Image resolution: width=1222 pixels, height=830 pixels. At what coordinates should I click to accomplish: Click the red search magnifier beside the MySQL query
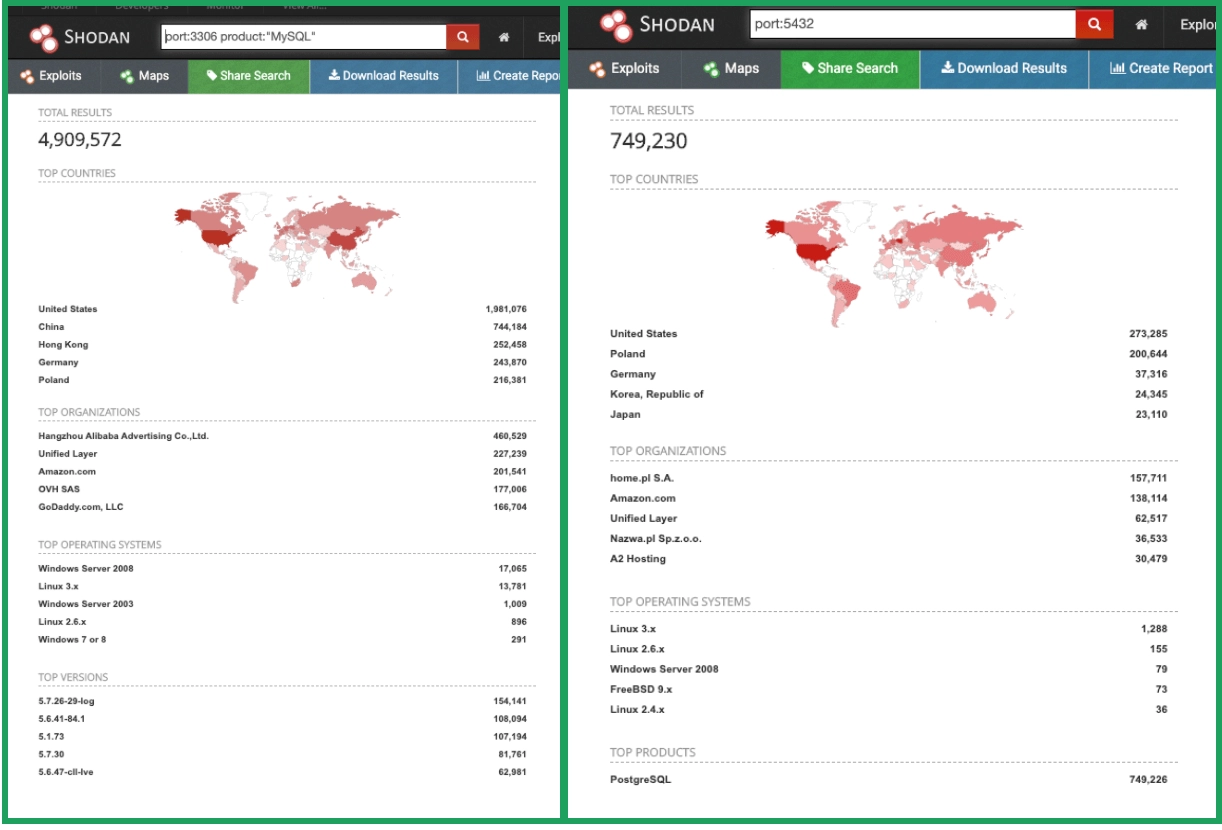point(462,37)
